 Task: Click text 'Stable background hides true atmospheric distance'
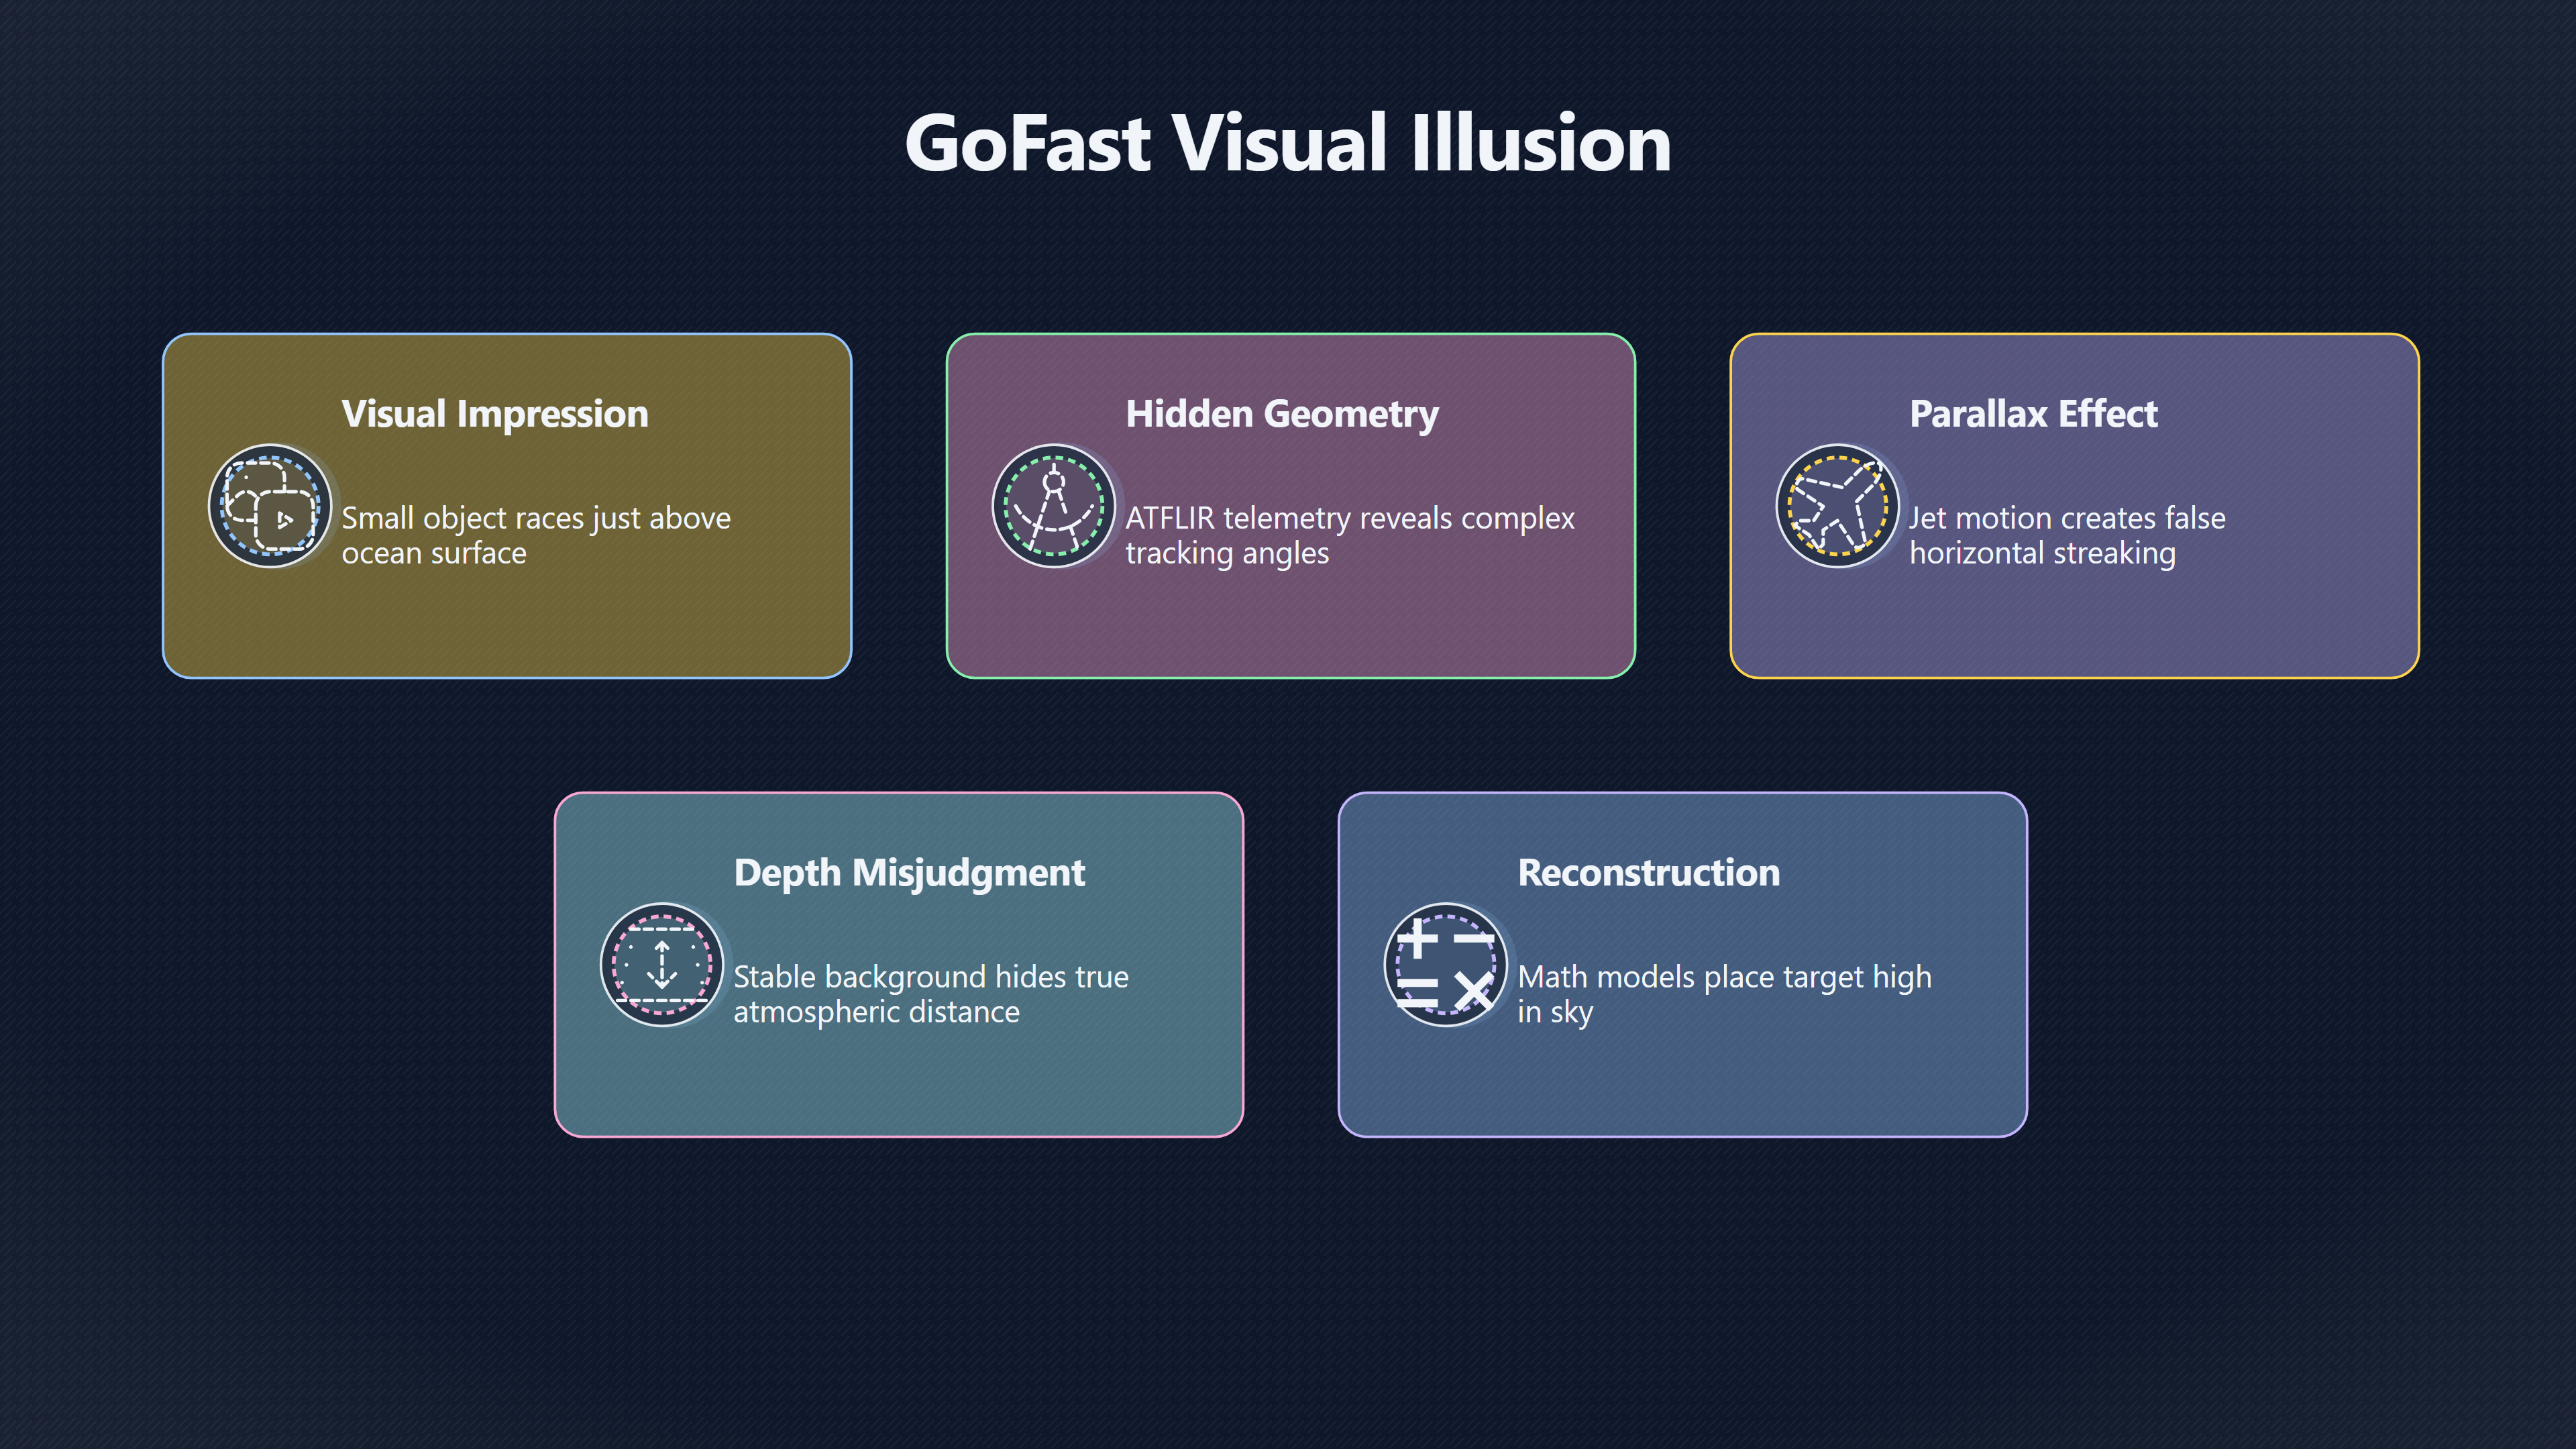pyautogui.click(x=931, y=994)
